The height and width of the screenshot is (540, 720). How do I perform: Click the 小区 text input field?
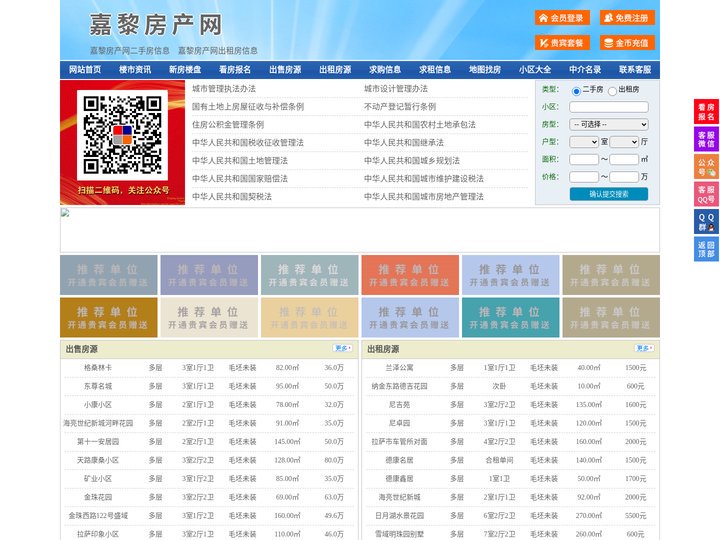point(609,107)
